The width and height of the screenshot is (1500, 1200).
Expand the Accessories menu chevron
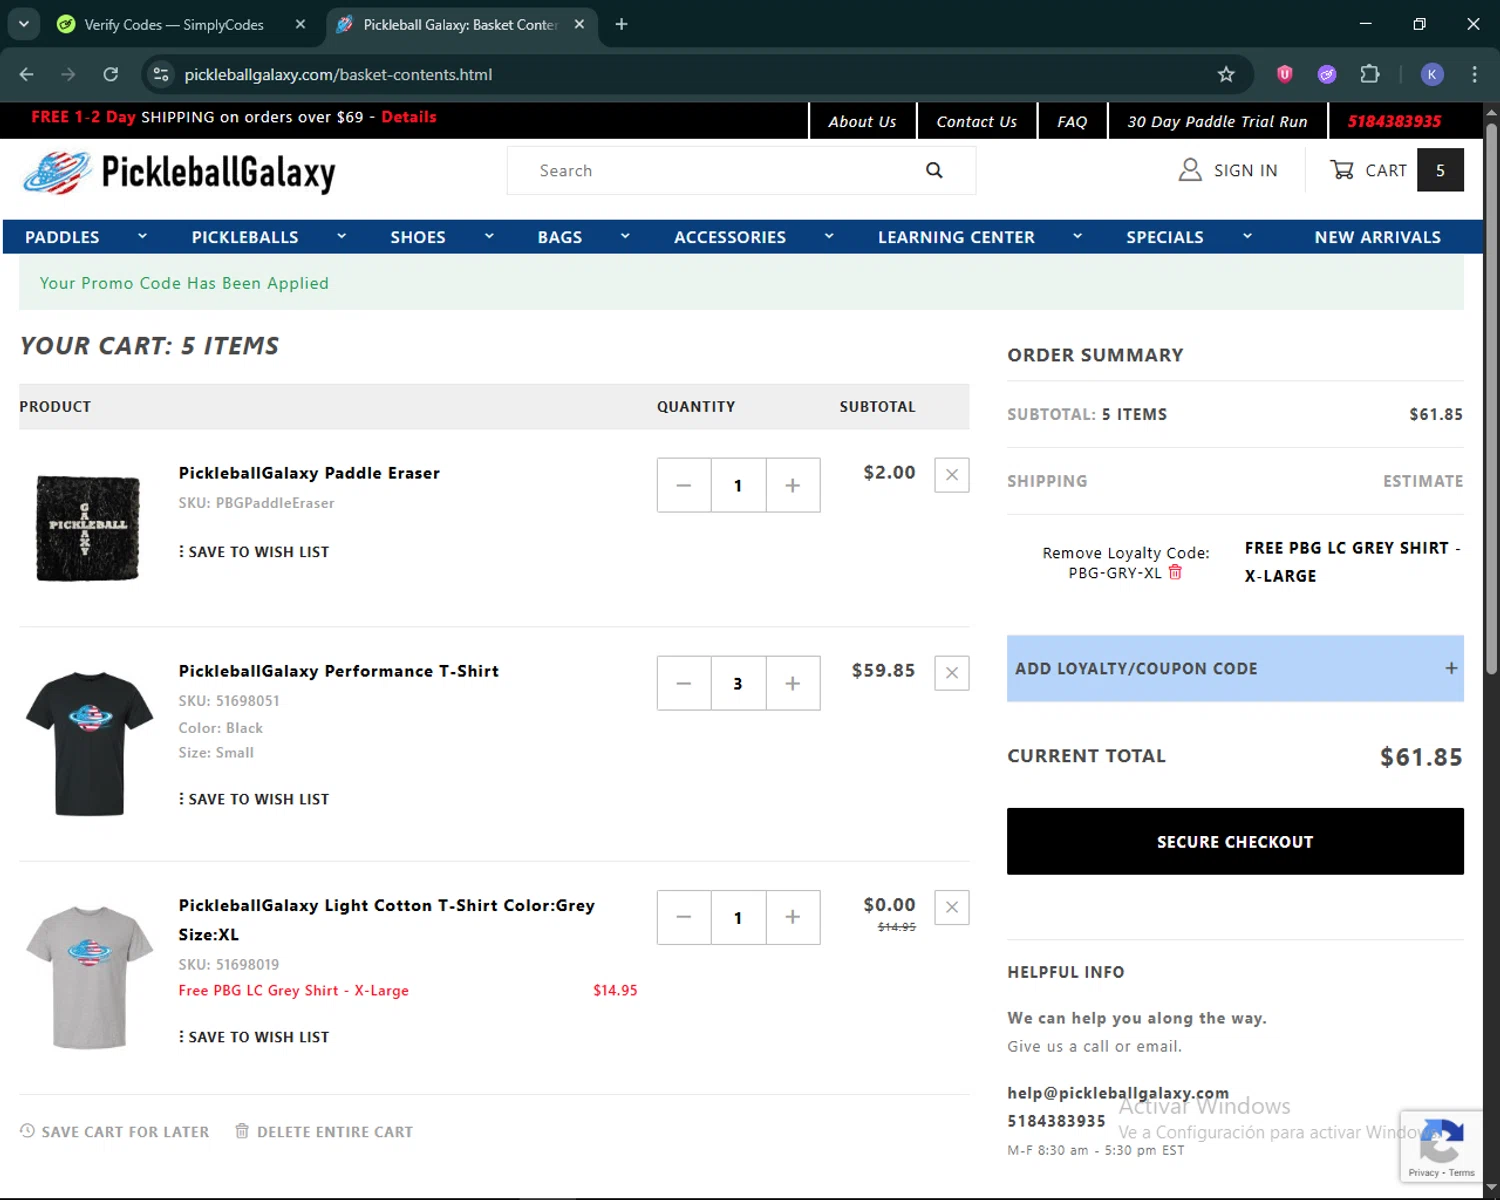(x=829, y=236)
